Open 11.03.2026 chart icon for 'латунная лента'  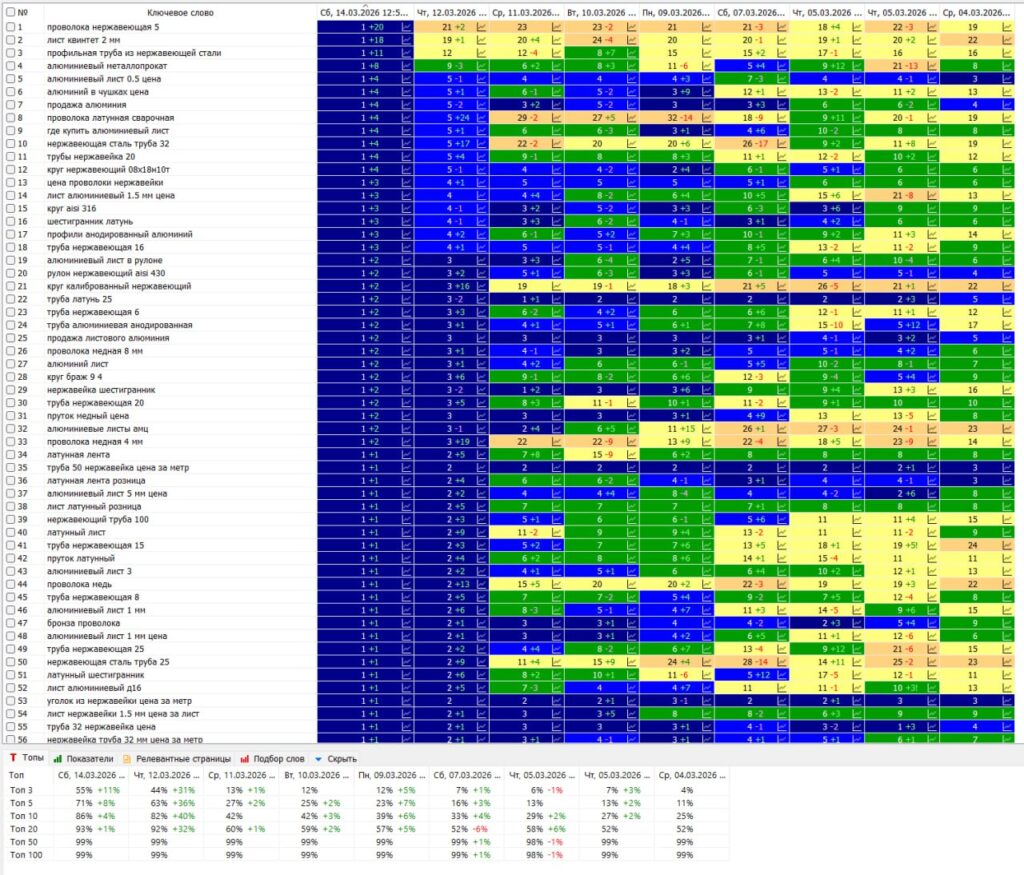click(x=556, y=454)
